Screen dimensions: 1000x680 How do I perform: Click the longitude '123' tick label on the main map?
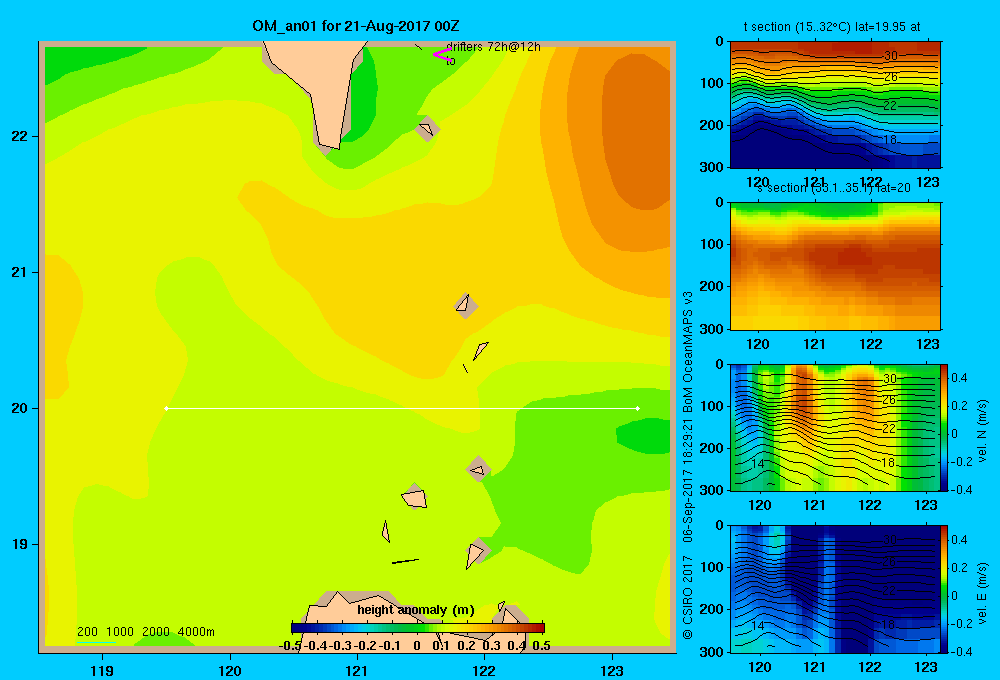[x=612, y=670]
